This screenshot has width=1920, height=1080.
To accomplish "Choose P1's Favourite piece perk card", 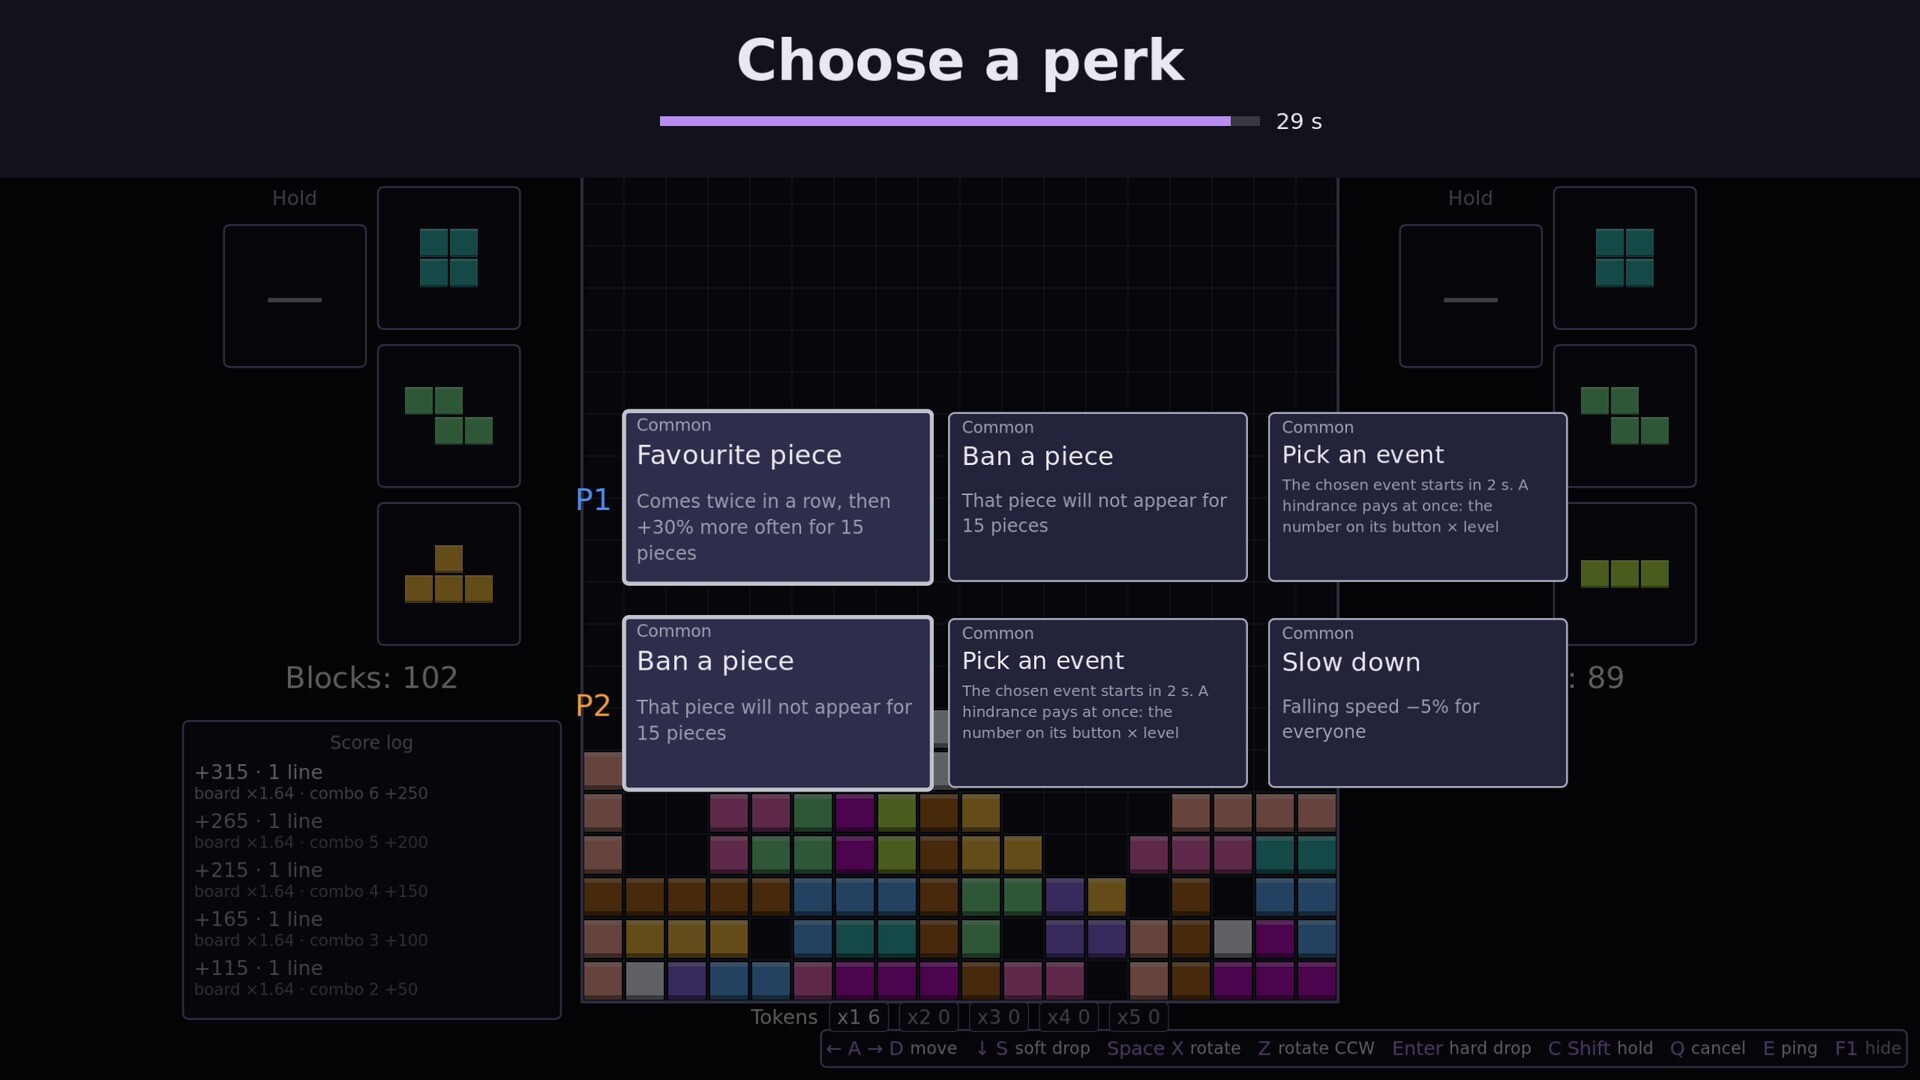I will coord(777,497).
